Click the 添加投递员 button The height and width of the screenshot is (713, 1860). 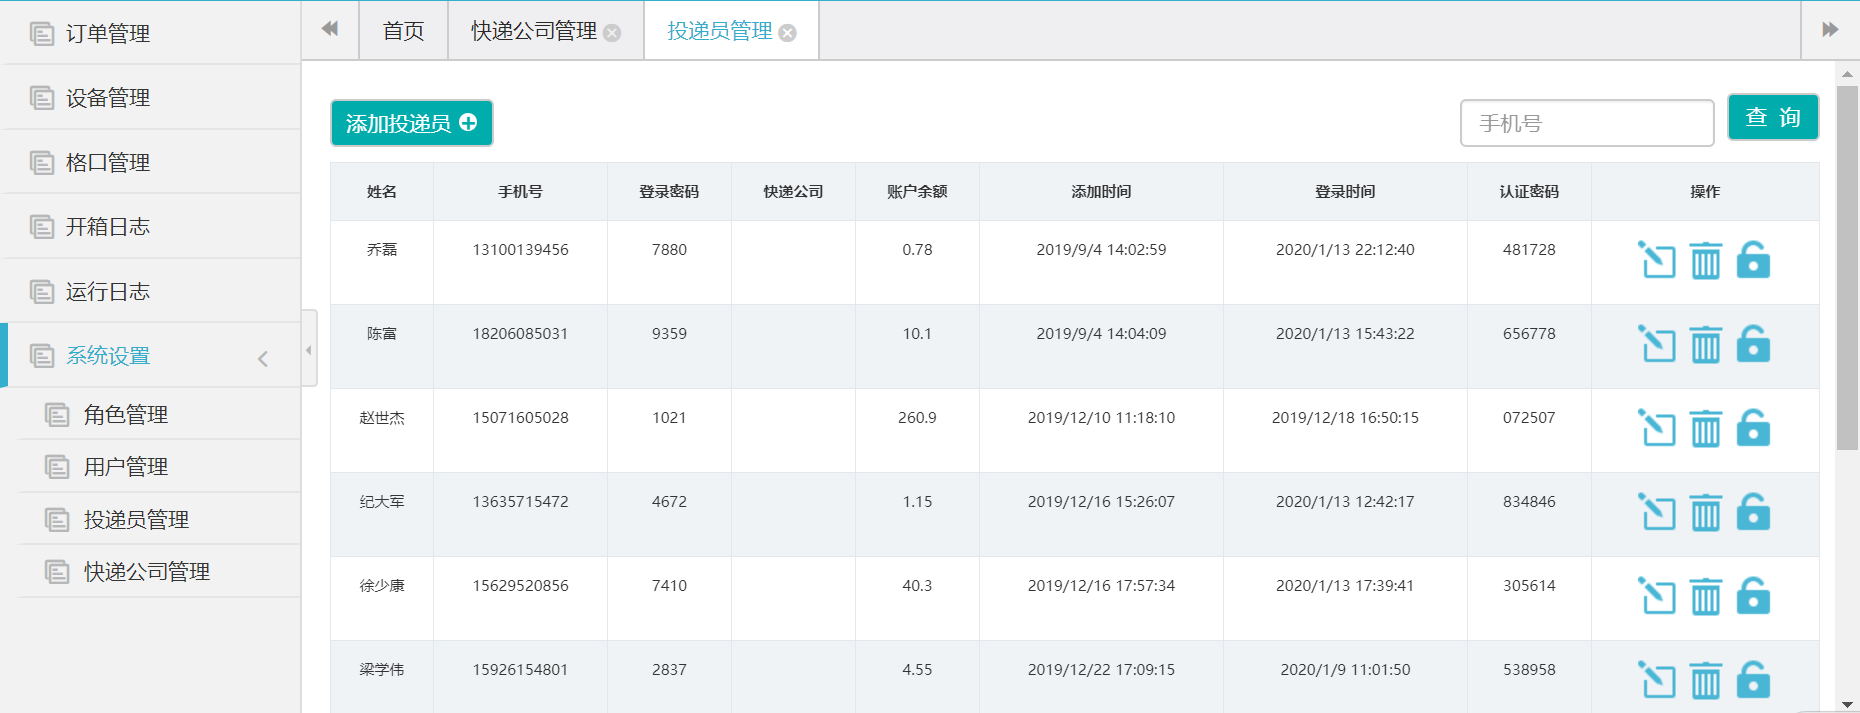[411, 123]
